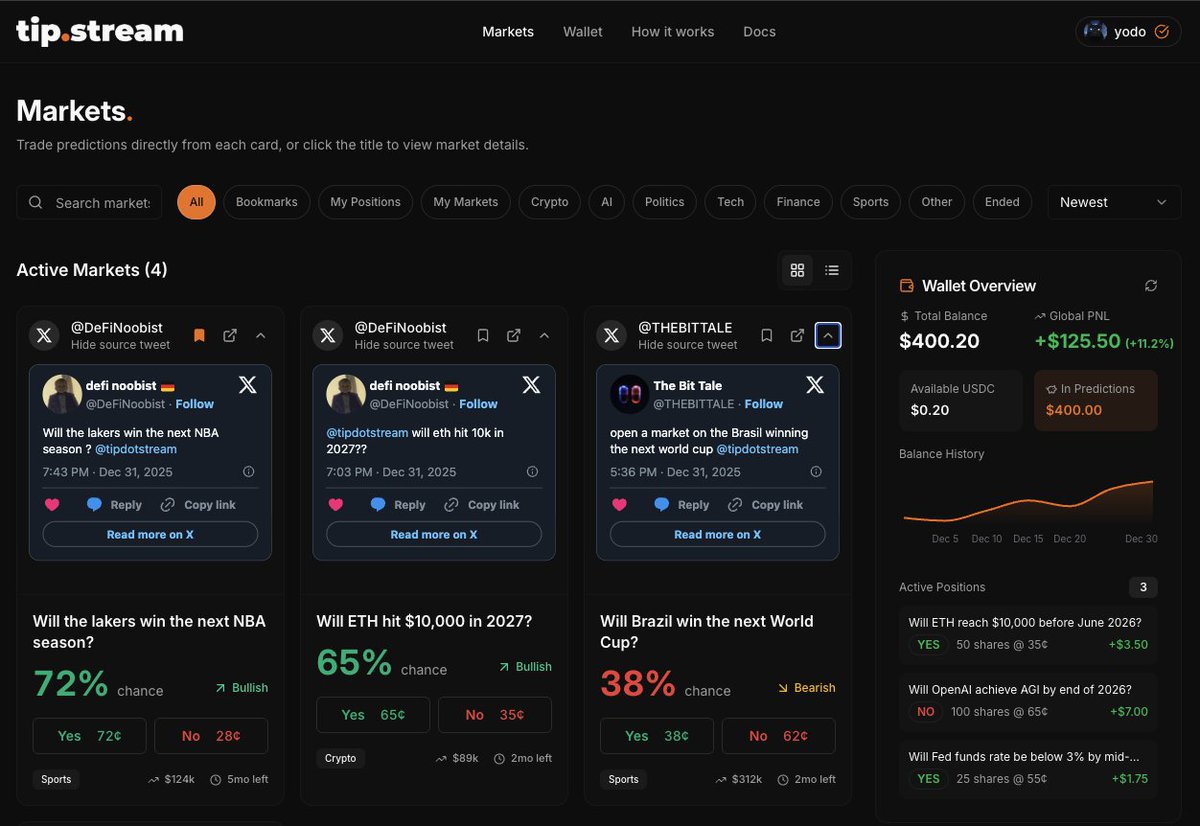
Task: Click X logo inside Lakers tweet embed
Action: point(248,384)
